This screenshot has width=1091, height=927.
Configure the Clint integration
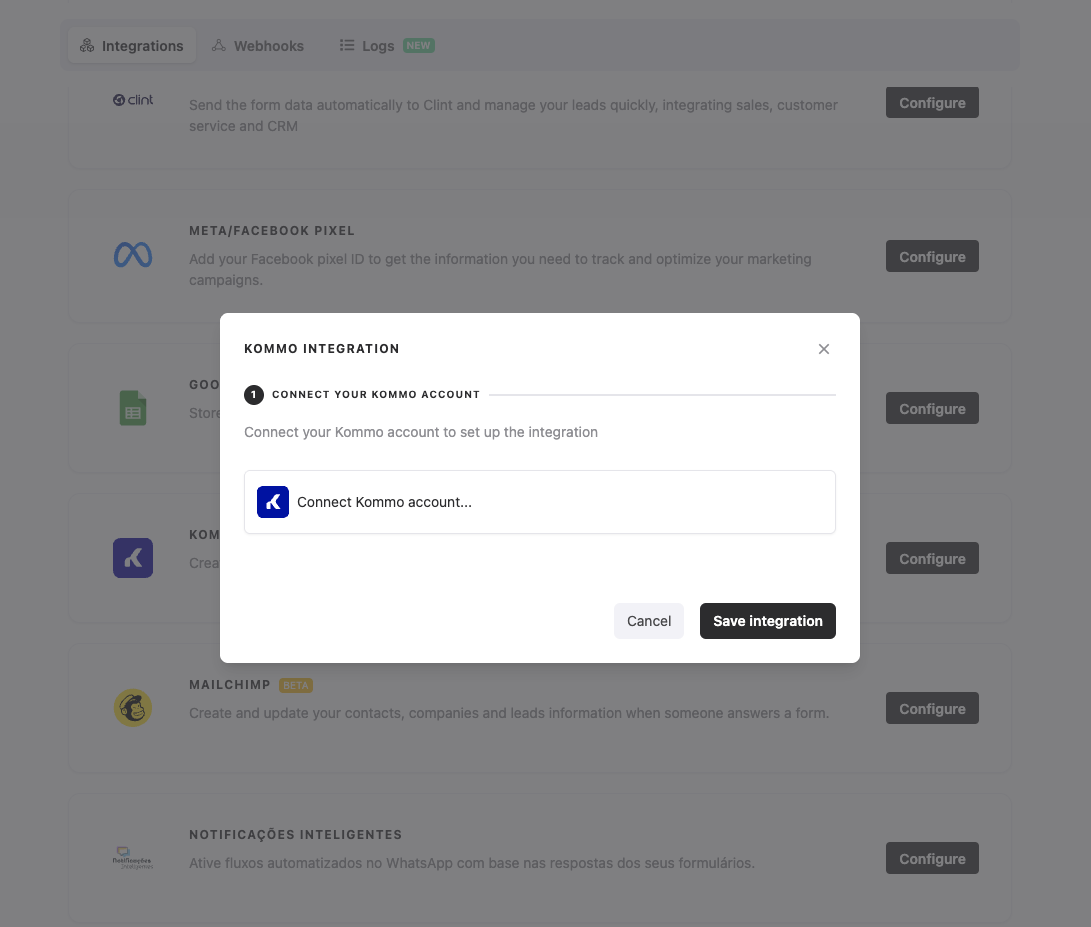point(932,103)
